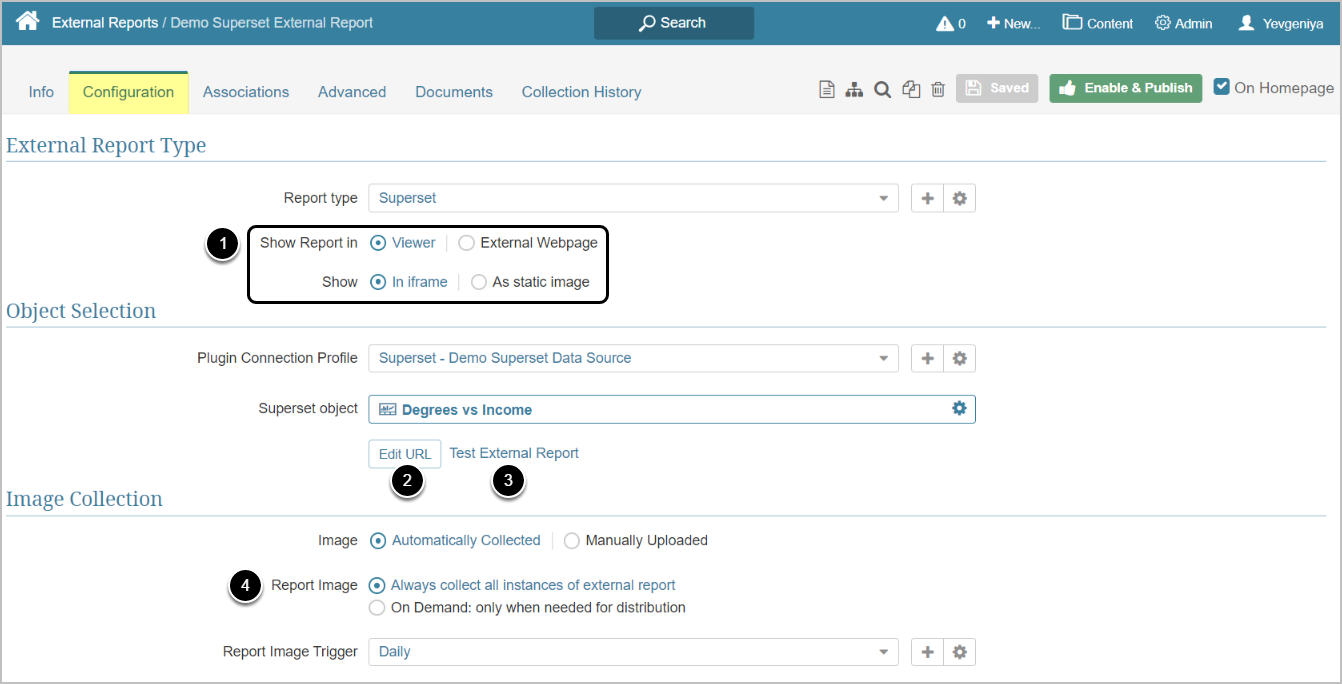This screenshot has width=1342, height=684.
Task: Click the trash delete icon
Action: tap(938, 89)
